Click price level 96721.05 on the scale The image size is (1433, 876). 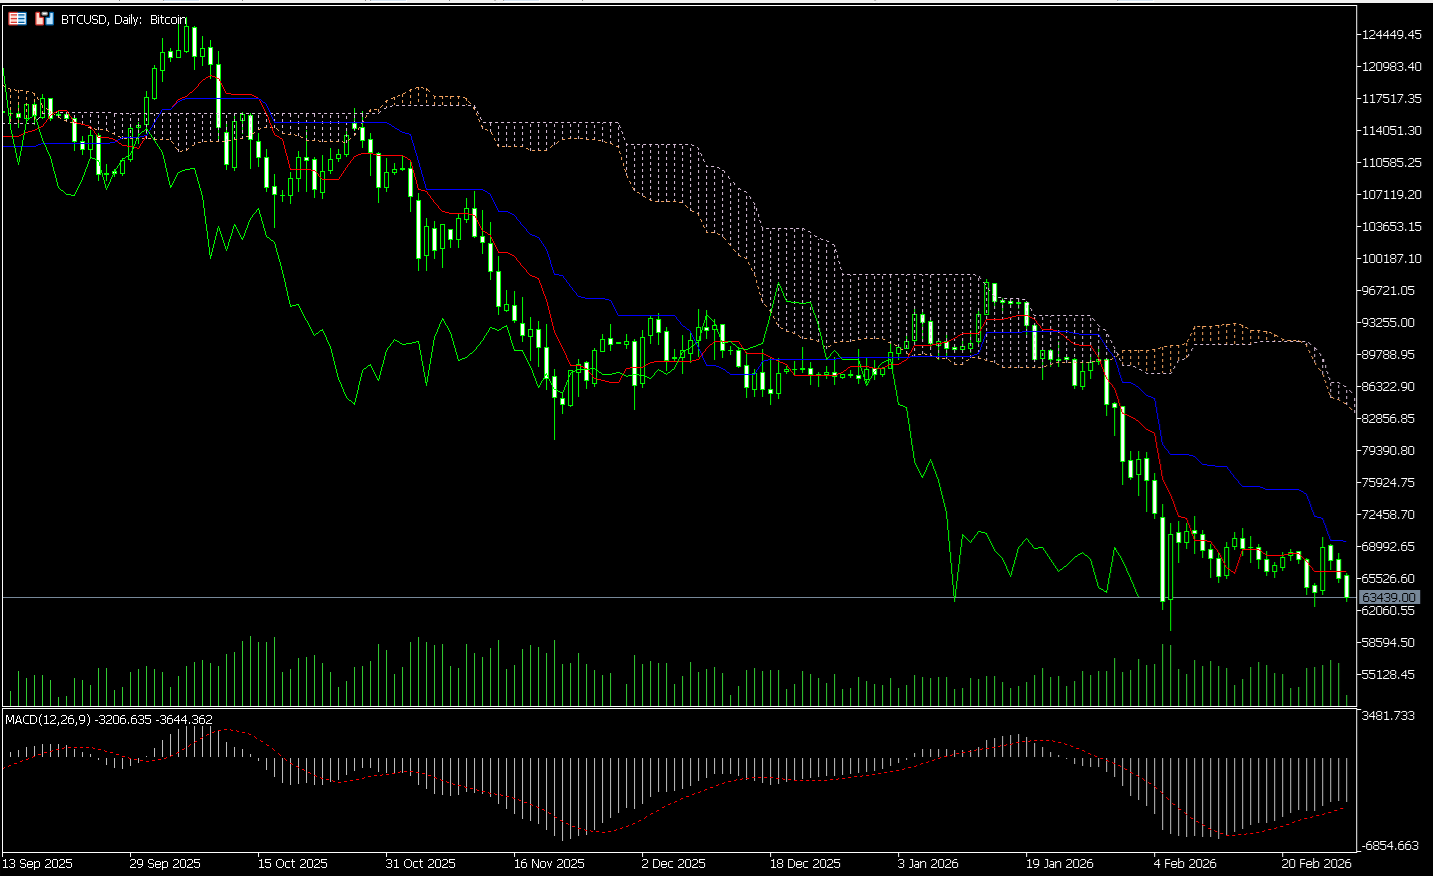[1388, 291]
